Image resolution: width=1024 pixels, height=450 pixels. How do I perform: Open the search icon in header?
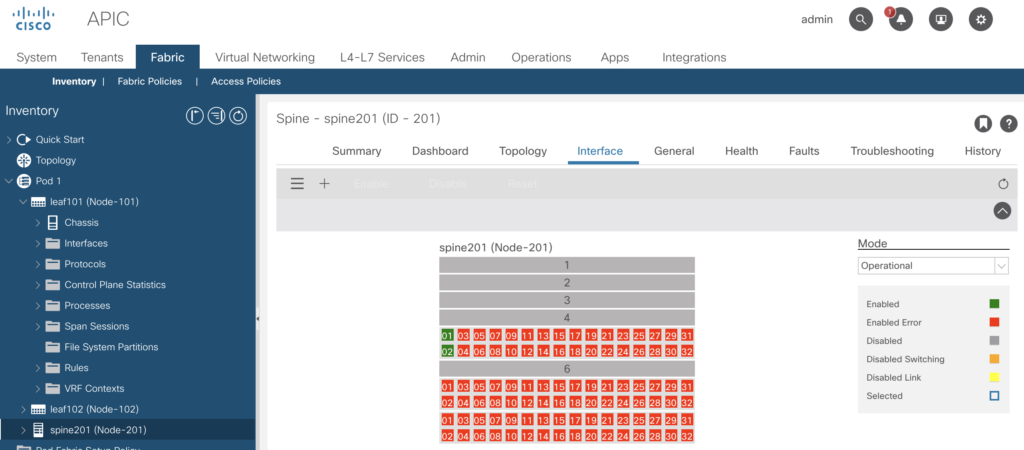[861, 20]
